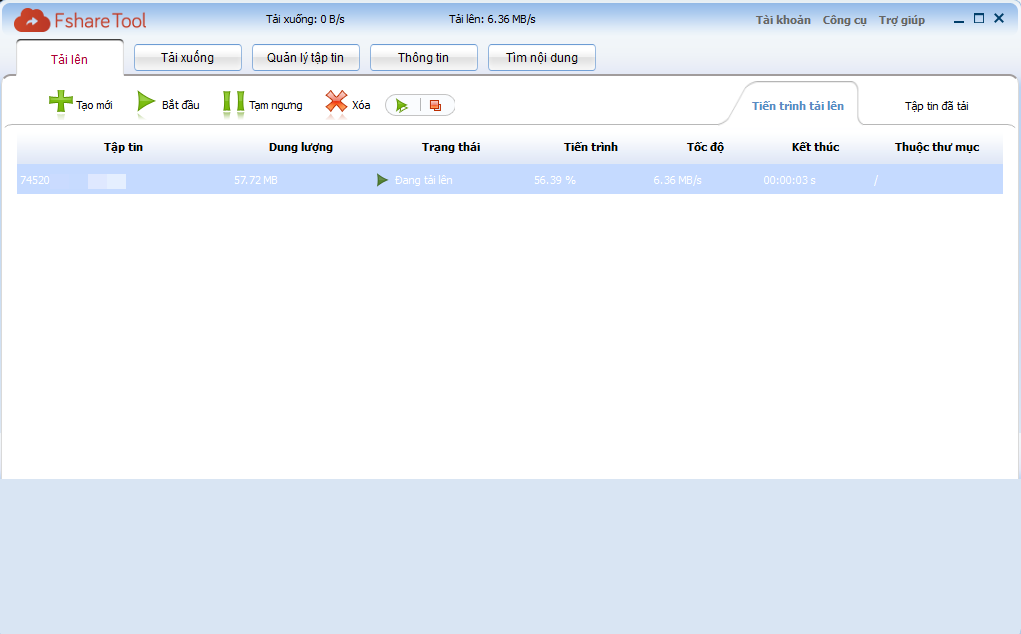Click the small red stop-all icon in the pill
The width and height of the screenshot is (1021, 634).
(x=435, y=105)
